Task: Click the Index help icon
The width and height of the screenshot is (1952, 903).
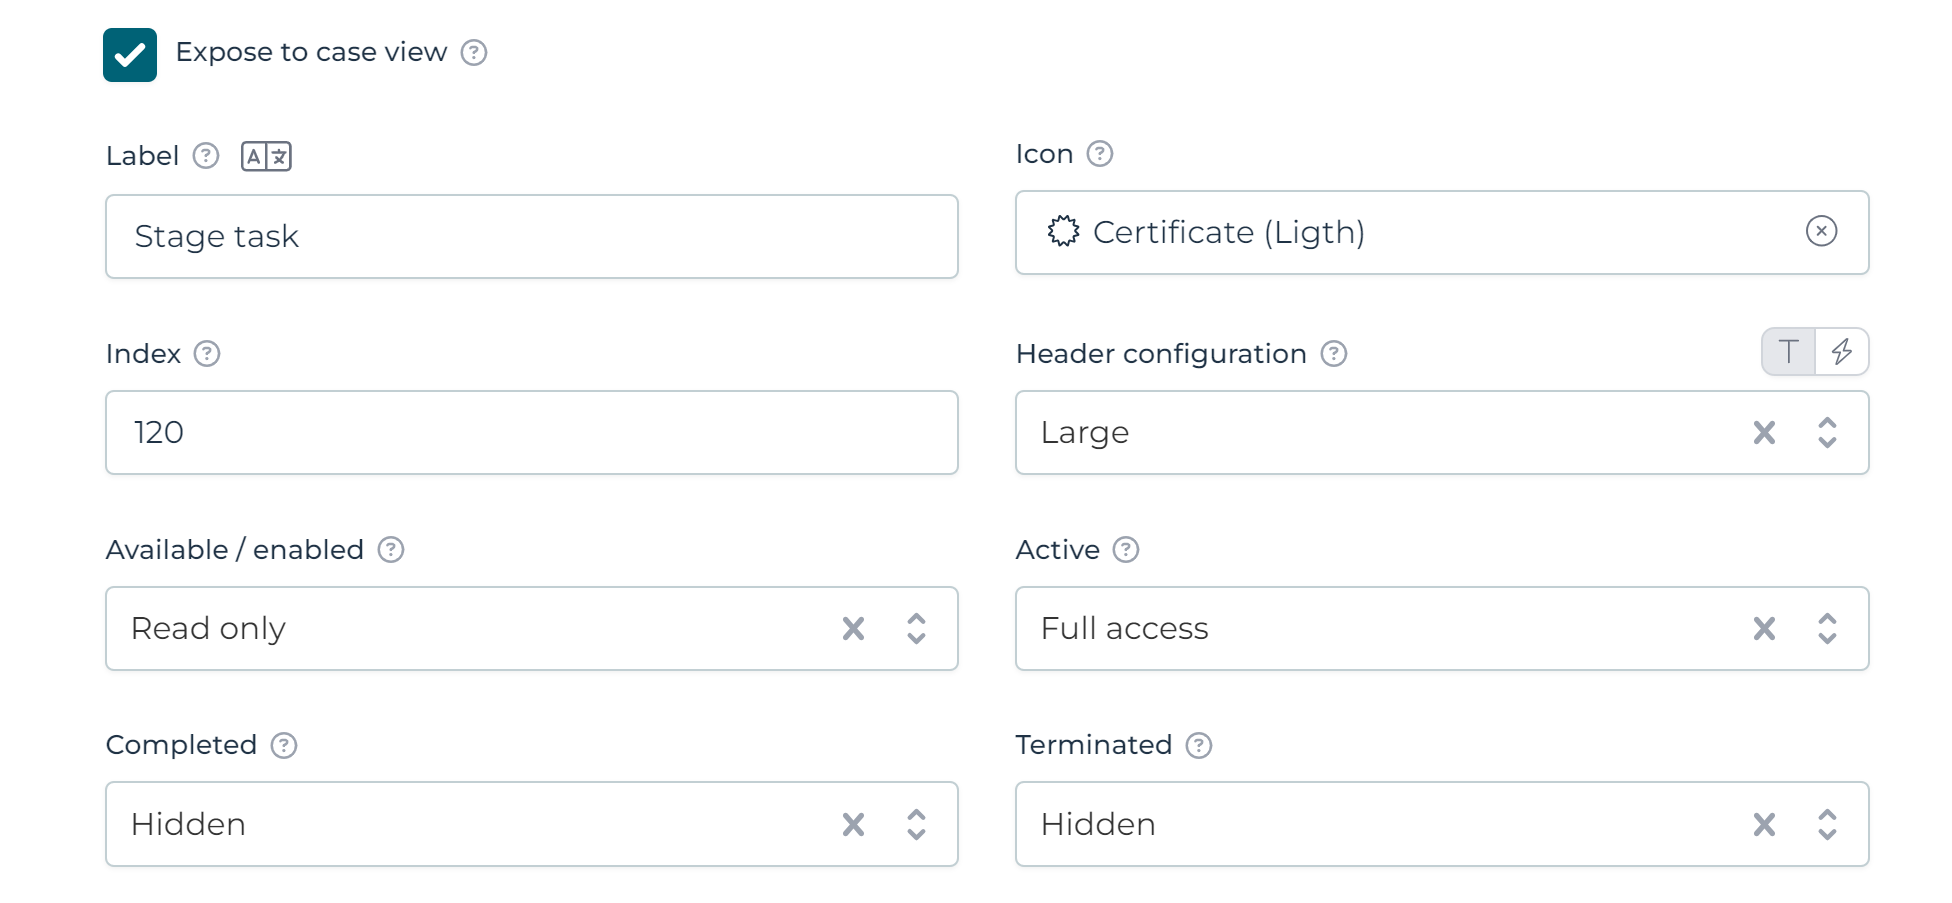Action: 207,354
